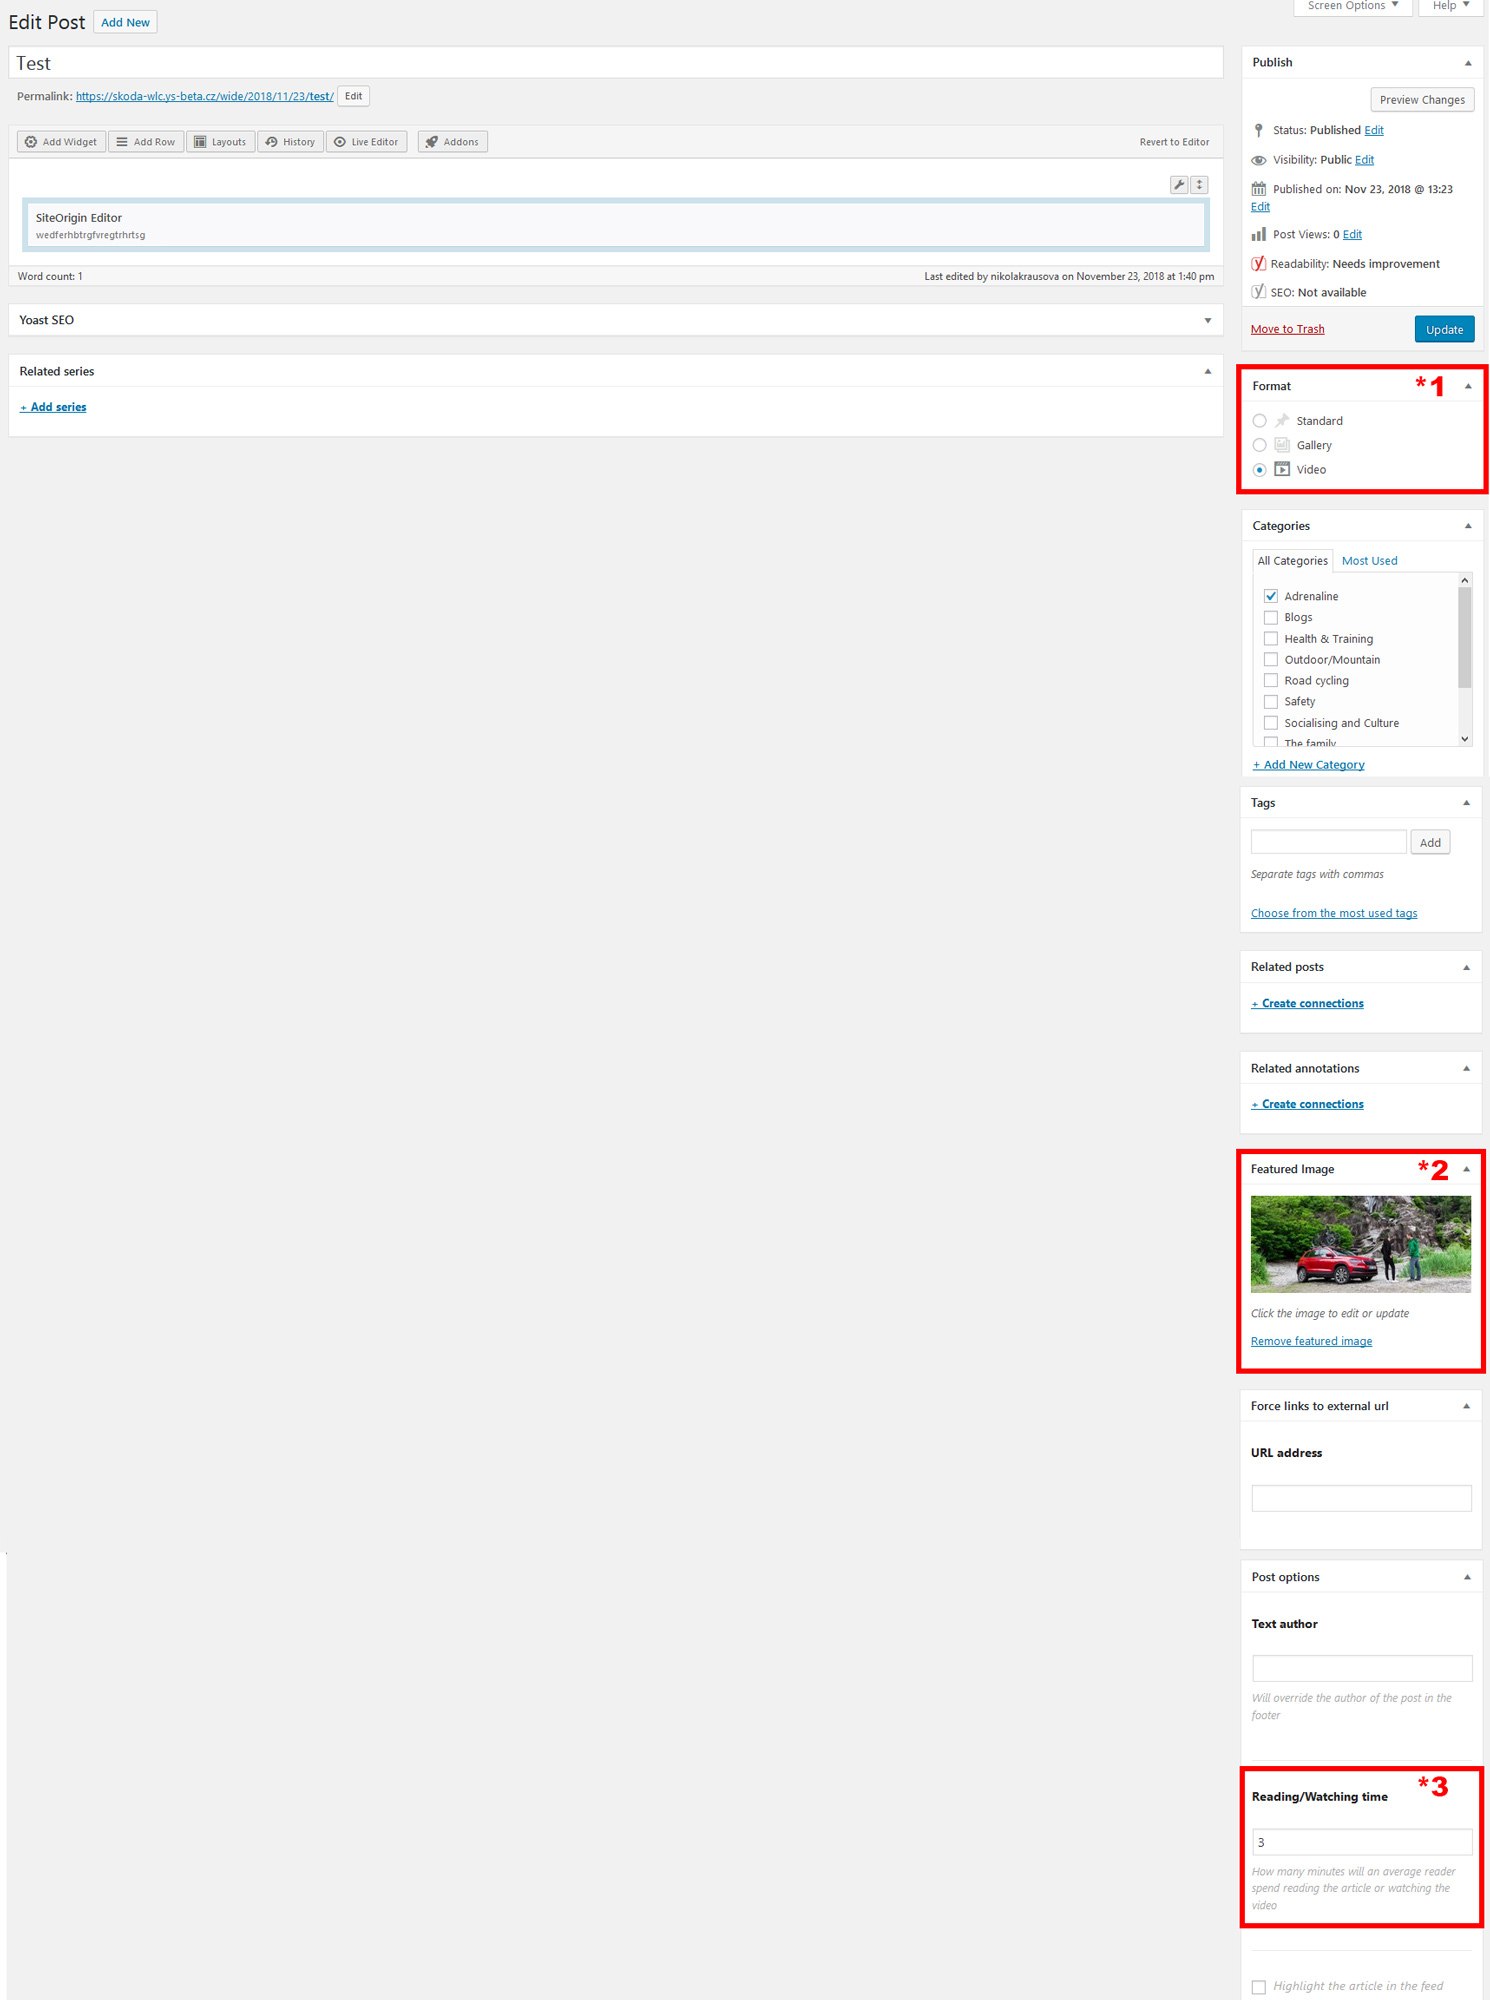
Task: Select the Gallery post format
Action: (1260, 445)
